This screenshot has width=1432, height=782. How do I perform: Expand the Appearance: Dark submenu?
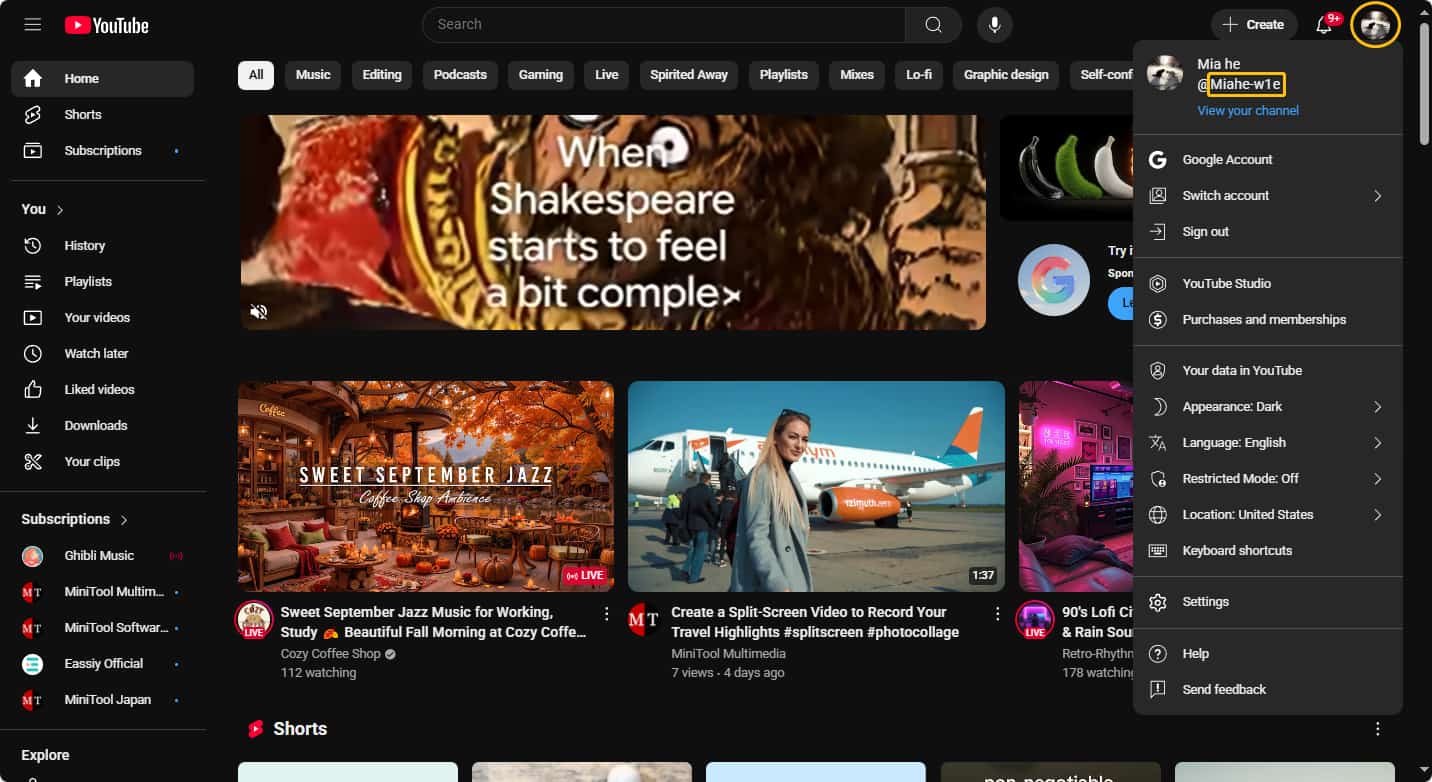coord(1268,406)
